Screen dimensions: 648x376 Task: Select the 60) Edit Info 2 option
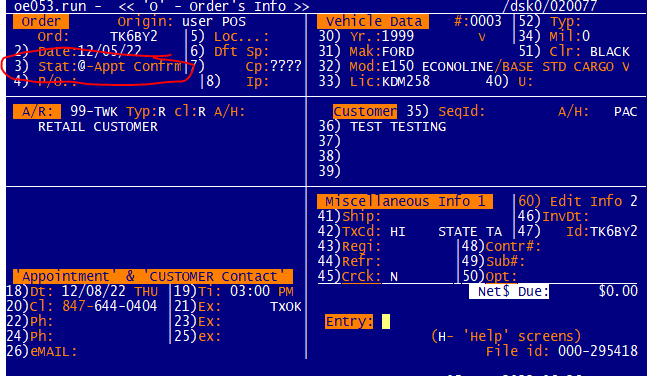point(577,202)
